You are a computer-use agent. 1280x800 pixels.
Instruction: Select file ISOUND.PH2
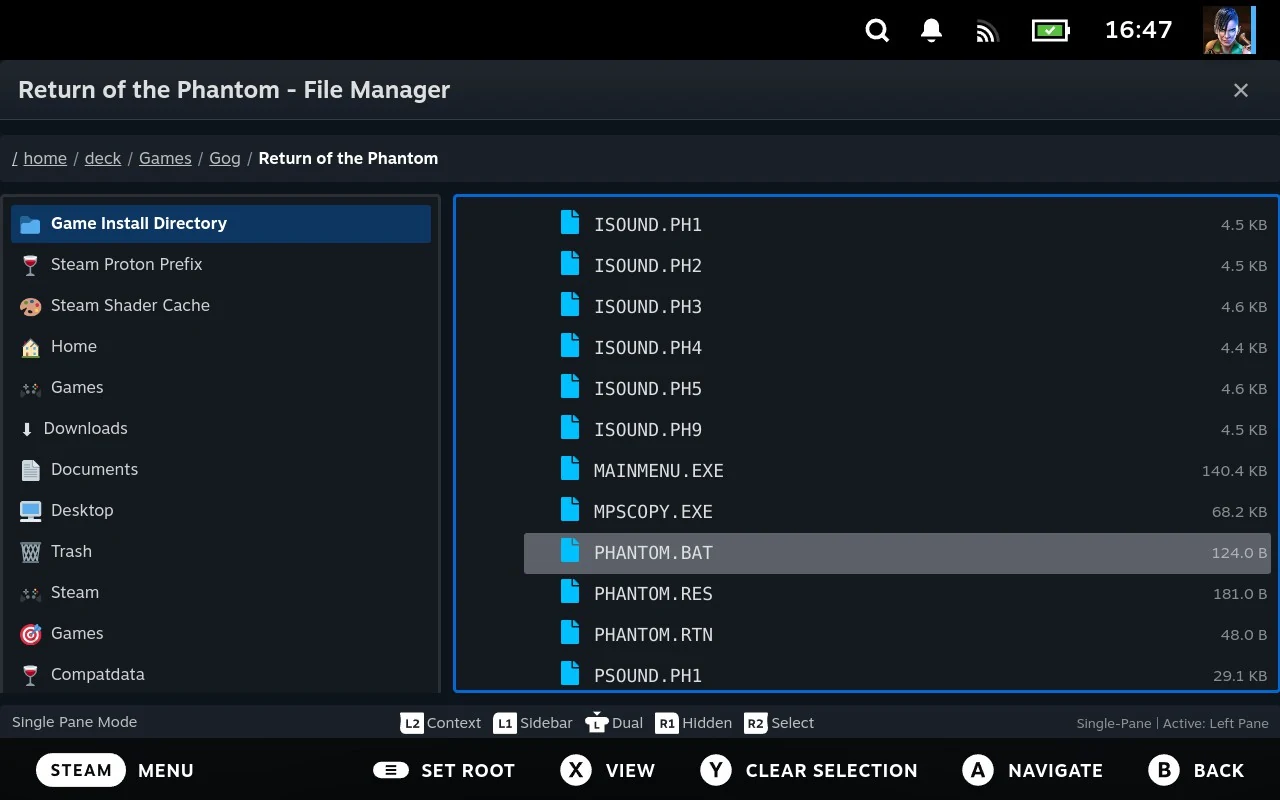[897, 265]
